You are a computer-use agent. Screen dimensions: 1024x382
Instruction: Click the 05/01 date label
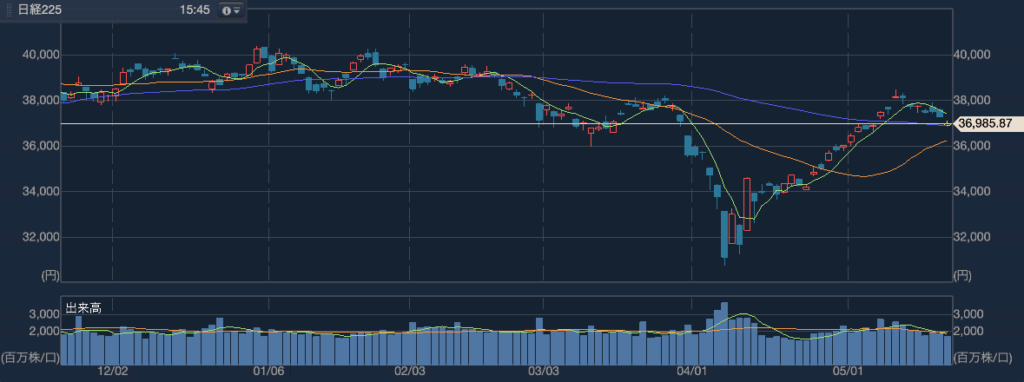pyautogui.click(x=848, y=371)
